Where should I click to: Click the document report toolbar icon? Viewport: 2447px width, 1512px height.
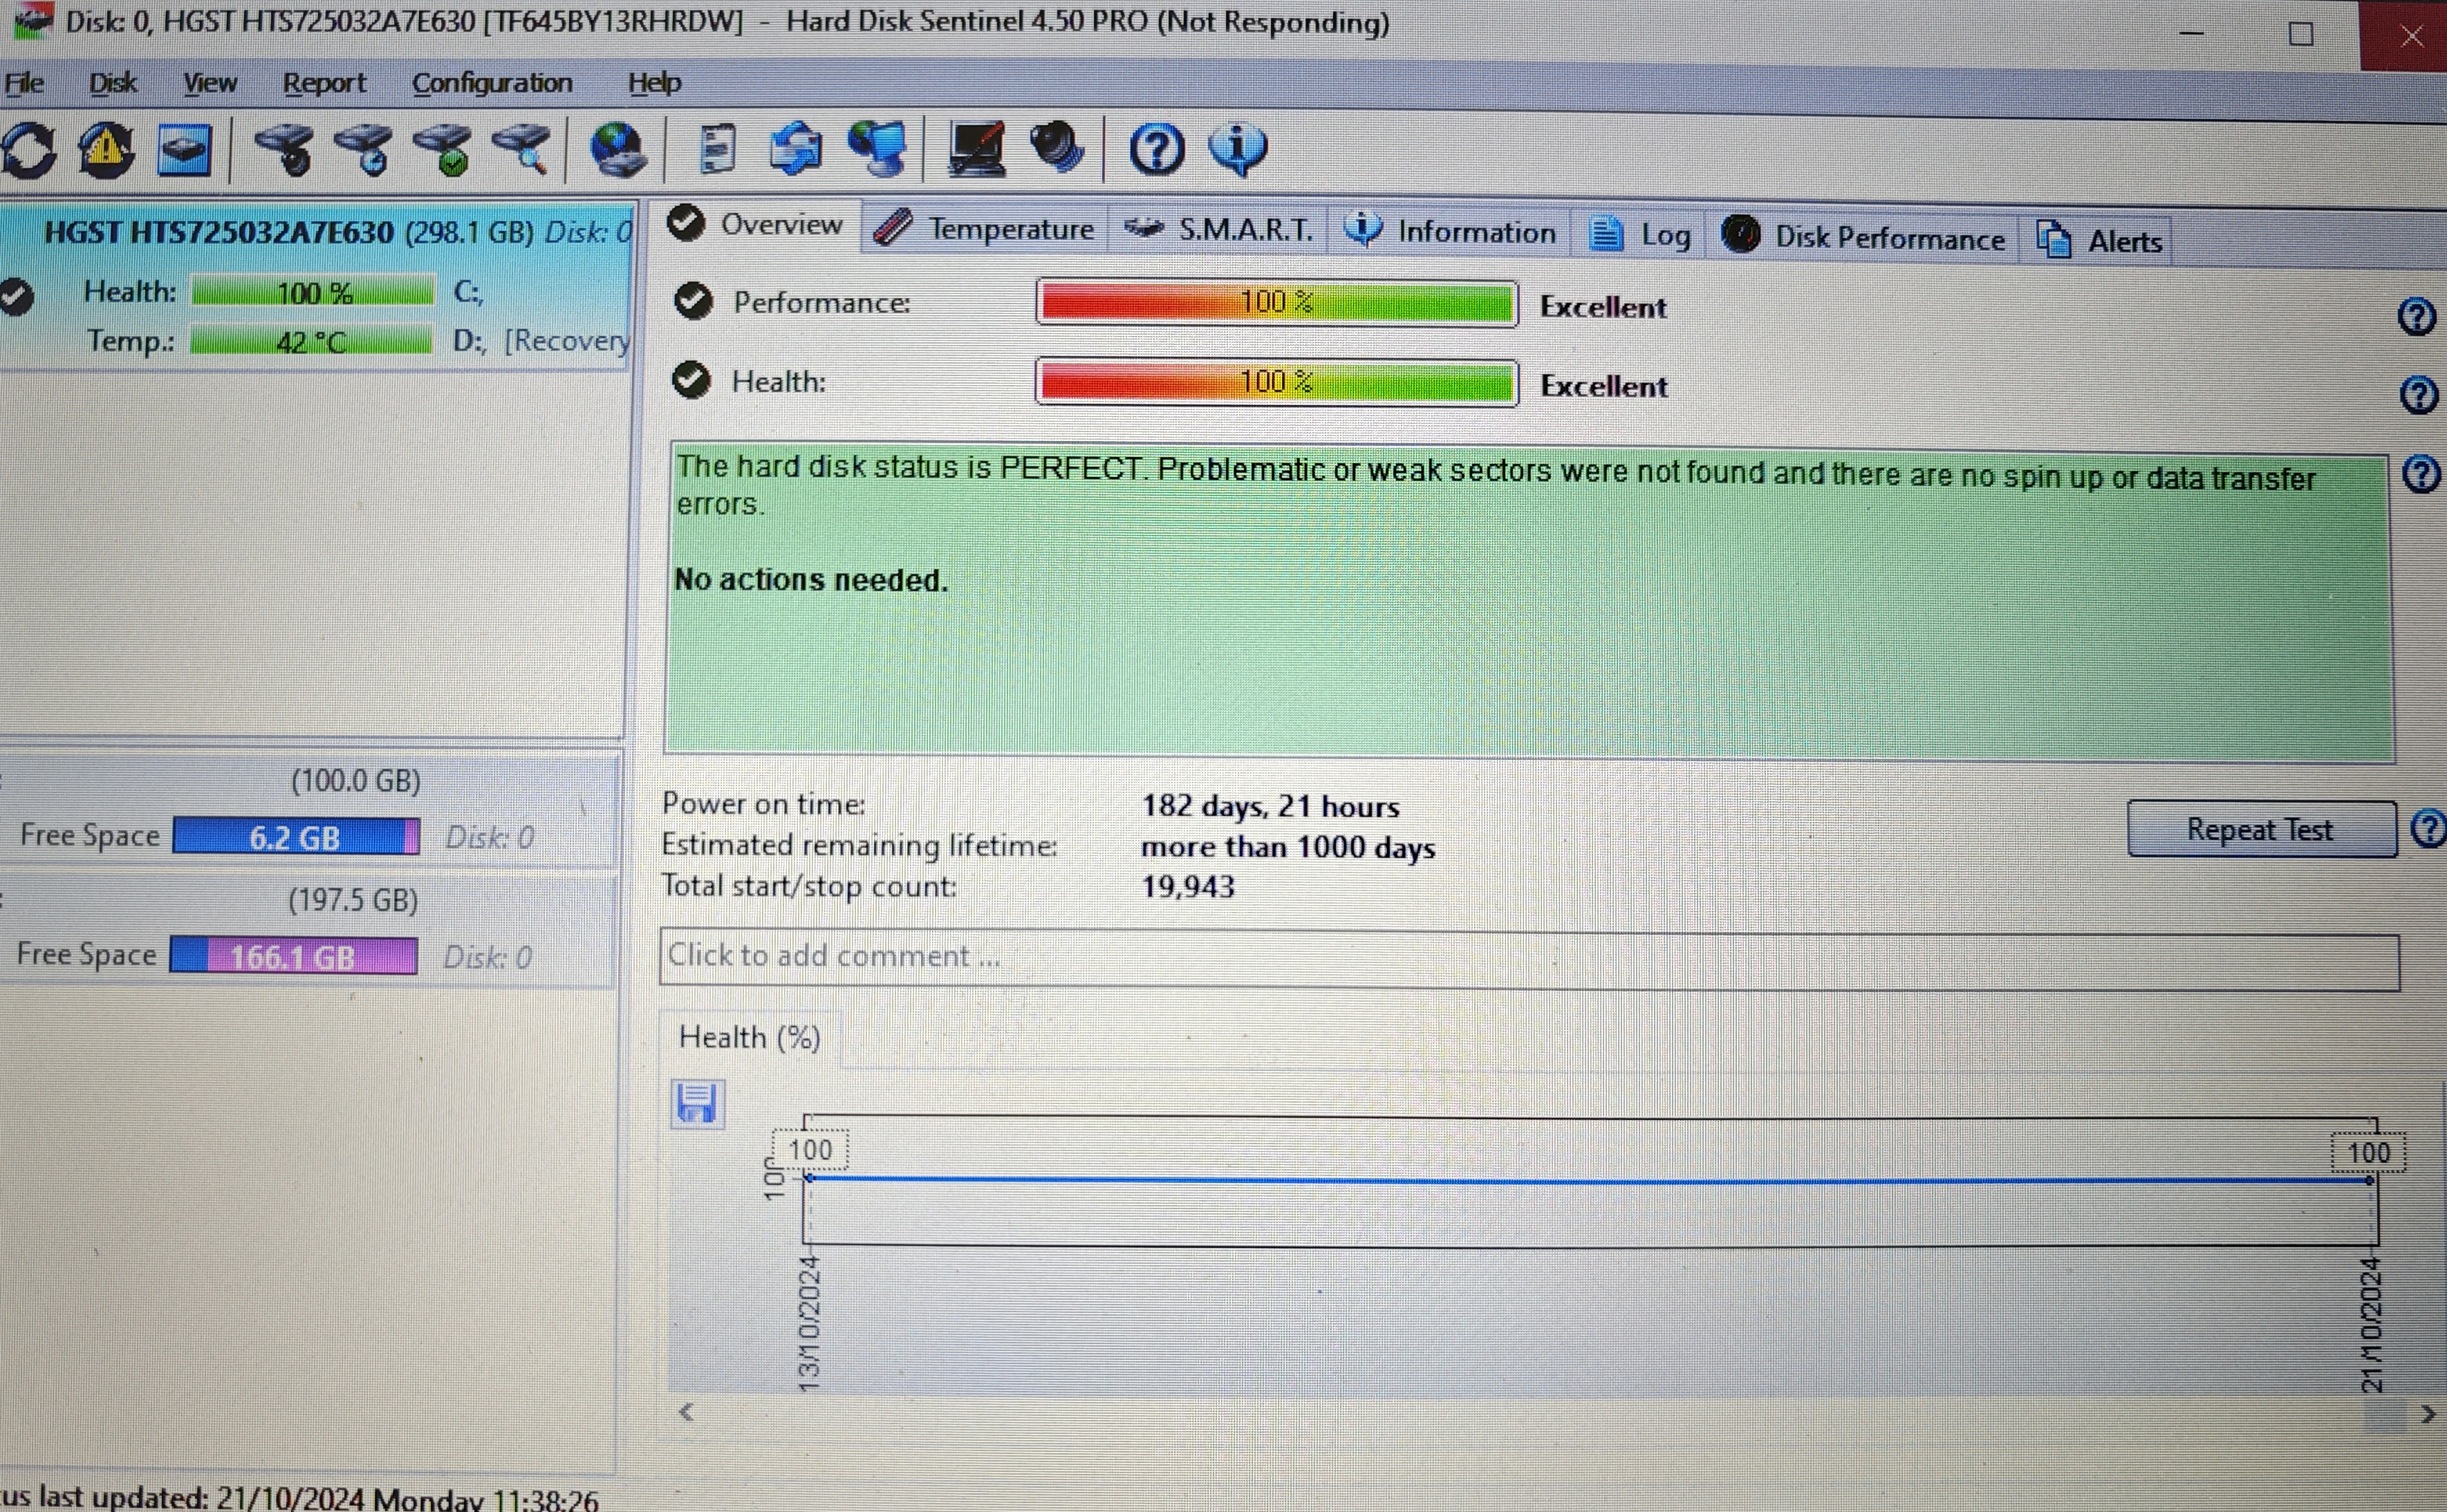[717, 150]
